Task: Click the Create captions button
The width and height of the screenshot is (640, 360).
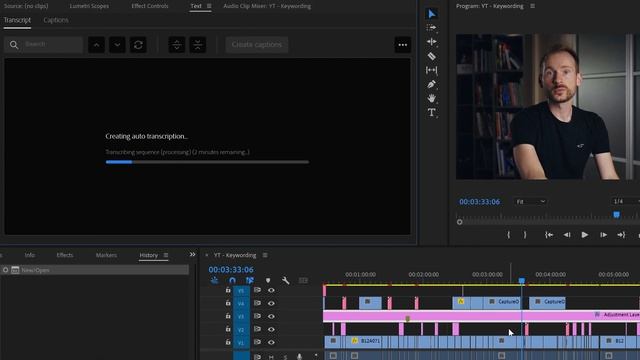Action: [257, 45]
